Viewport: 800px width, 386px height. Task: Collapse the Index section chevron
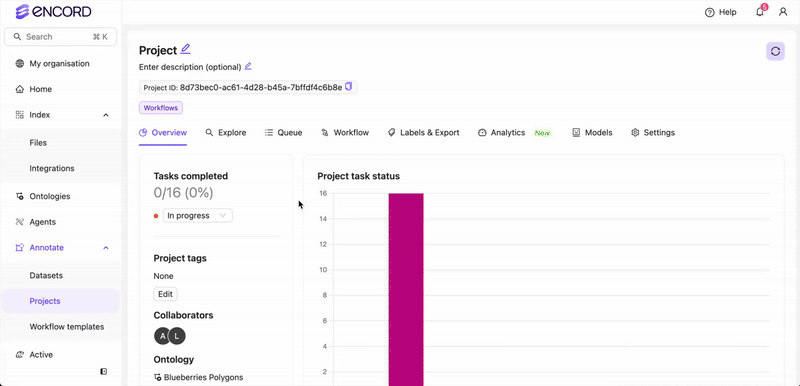coord(106,115)
